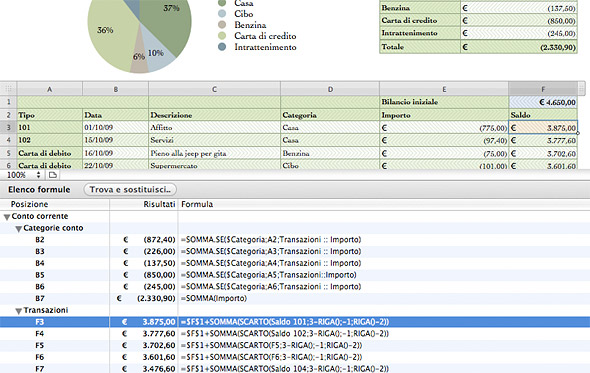Select column F header

pos(543,89)
